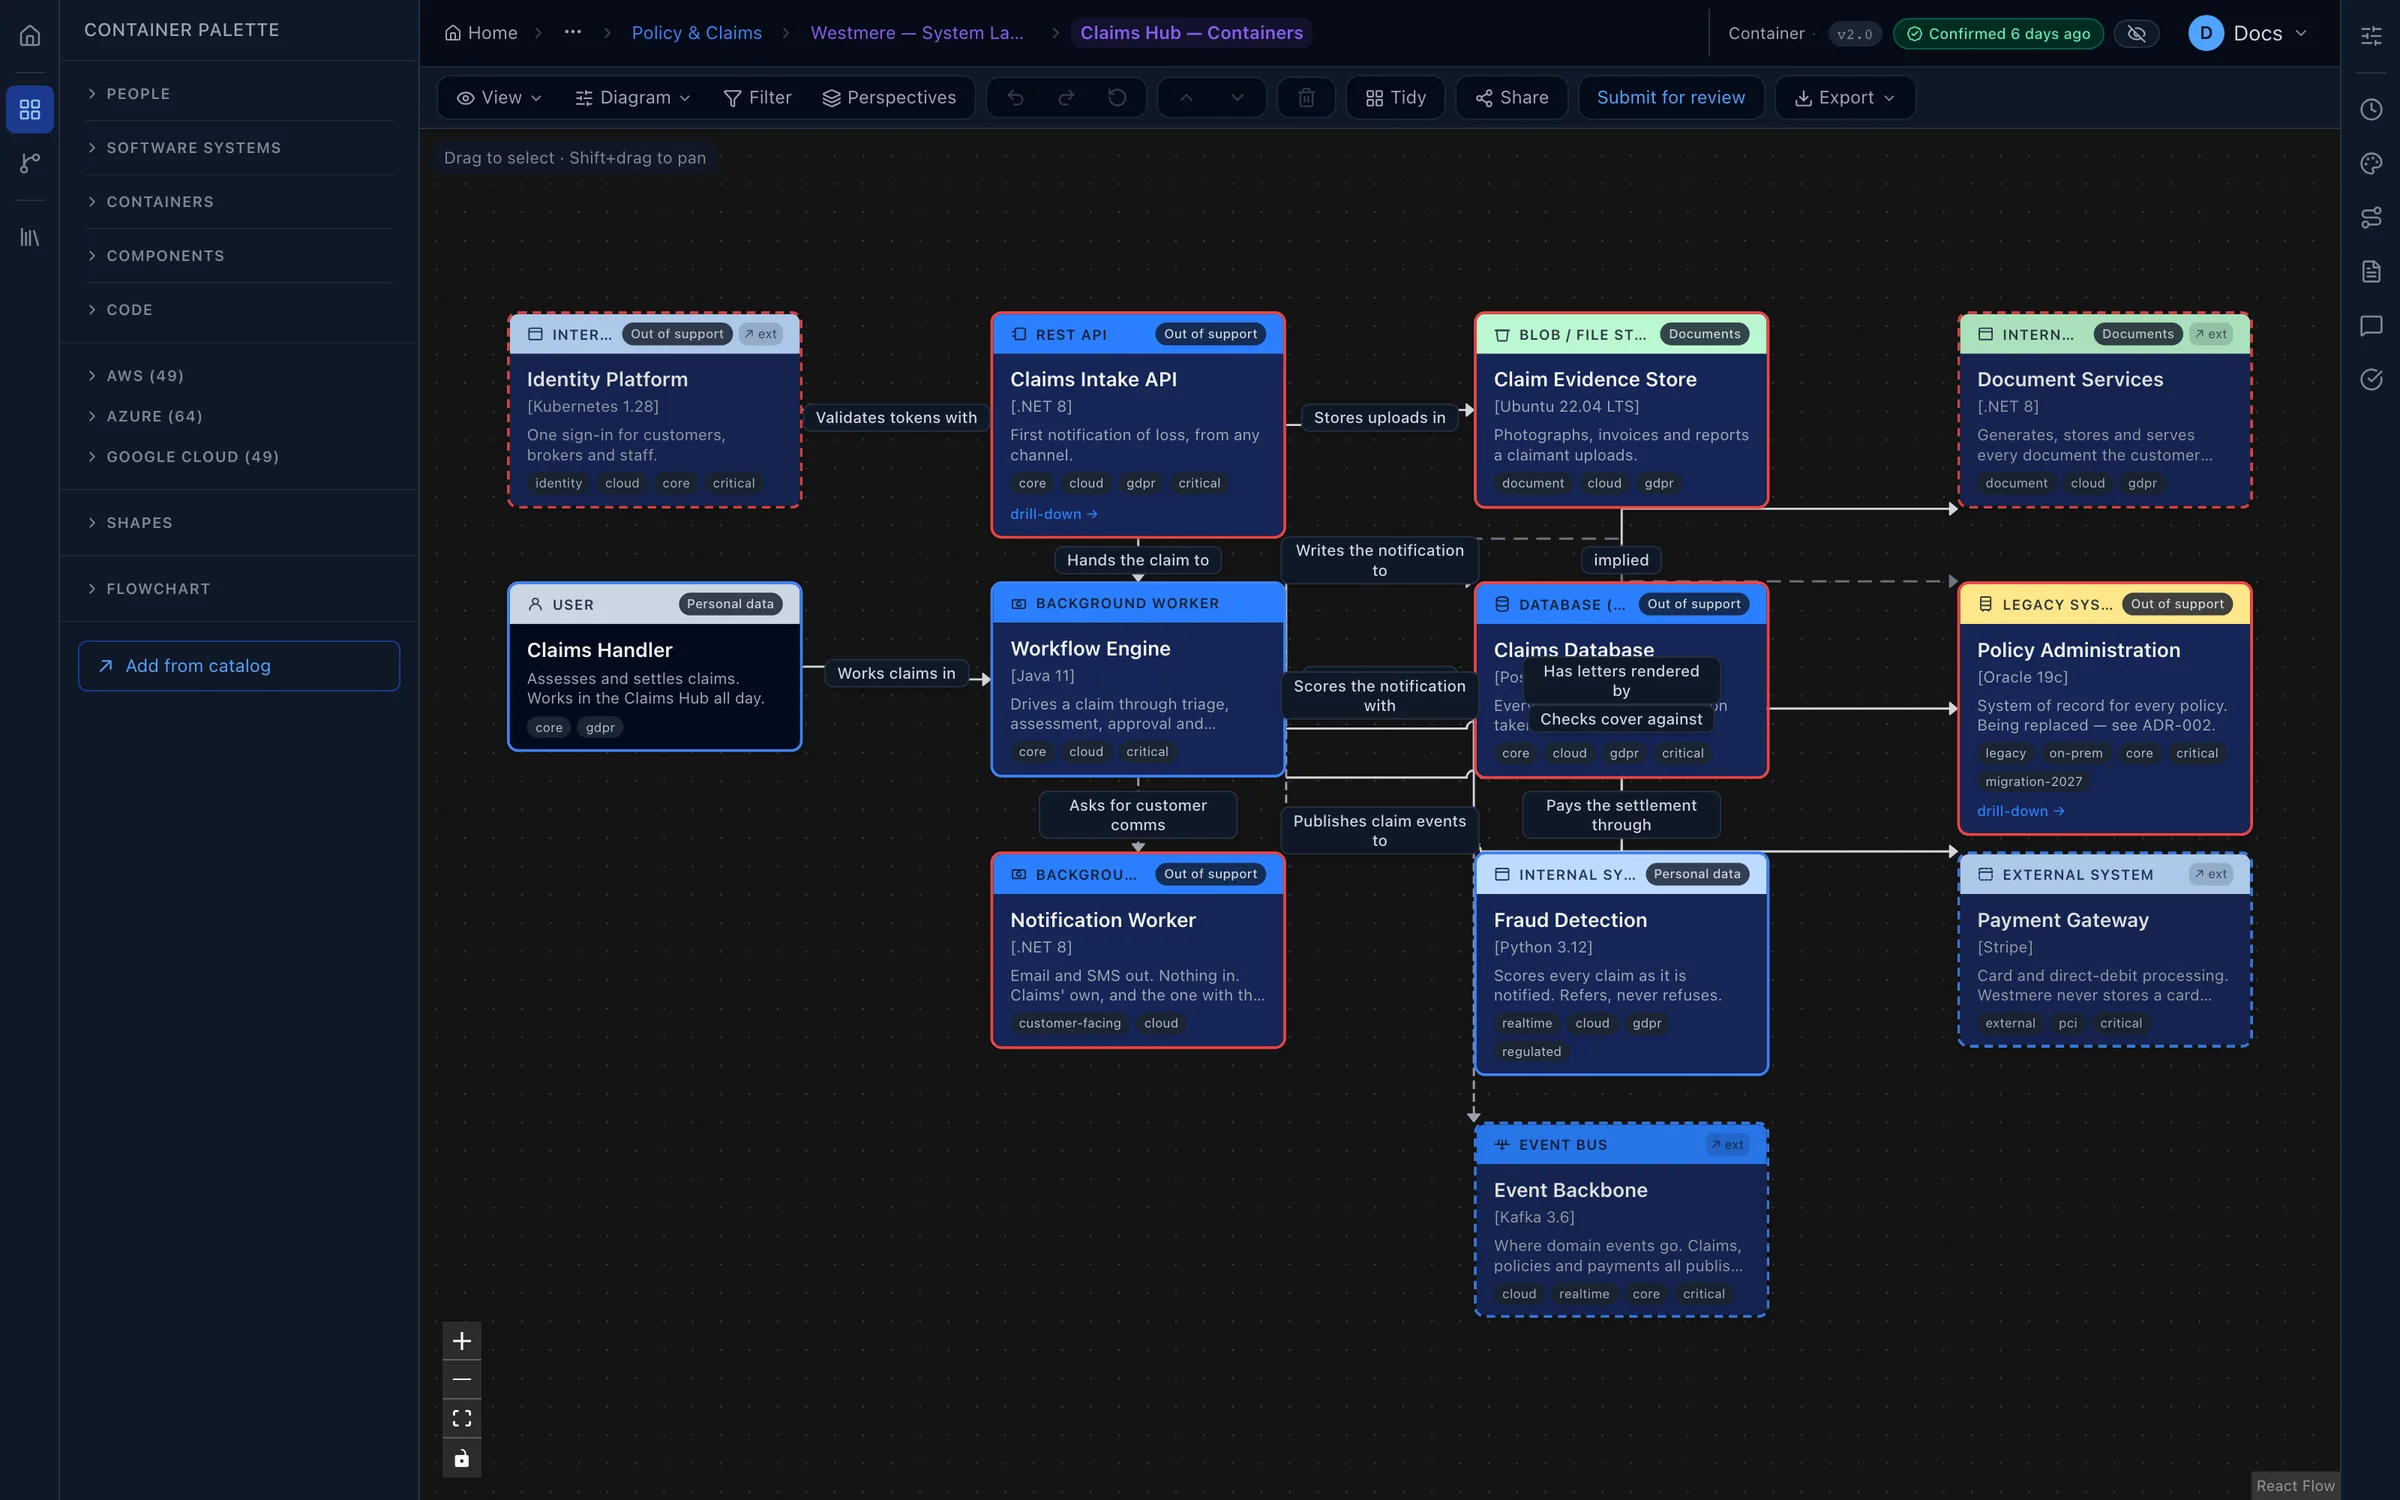The height and width of the screenshot is (1500, 2400).
Task: Open the home icon in left rail
Action: click(x=30, y=36)
